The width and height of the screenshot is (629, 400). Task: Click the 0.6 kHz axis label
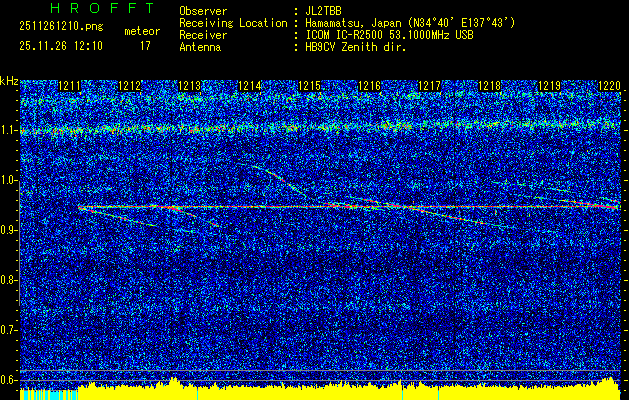tap(9, 379)
